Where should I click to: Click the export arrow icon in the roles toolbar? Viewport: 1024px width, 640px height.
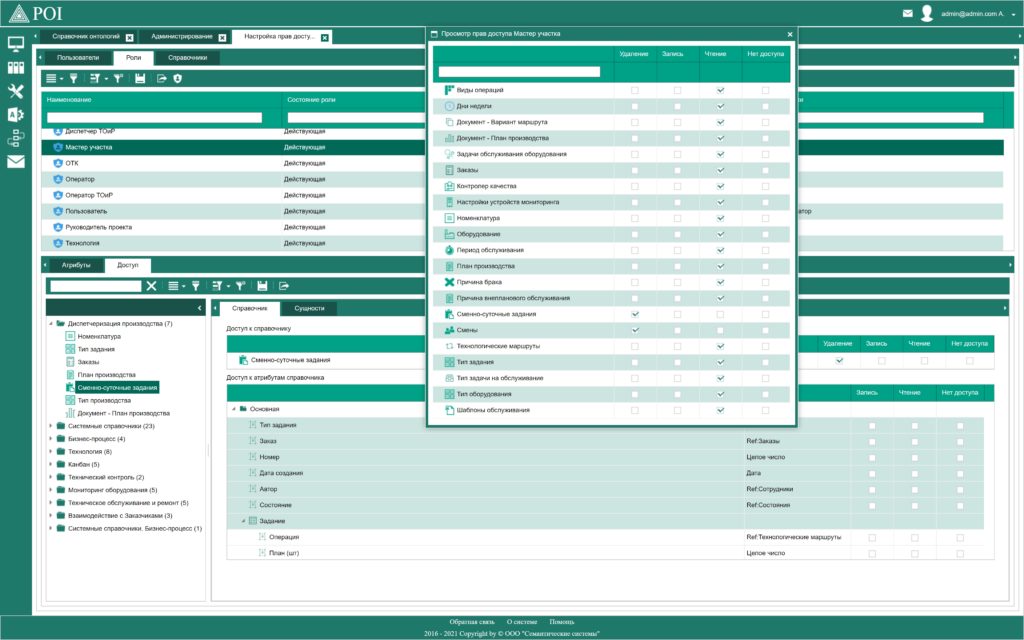point(161,78)
